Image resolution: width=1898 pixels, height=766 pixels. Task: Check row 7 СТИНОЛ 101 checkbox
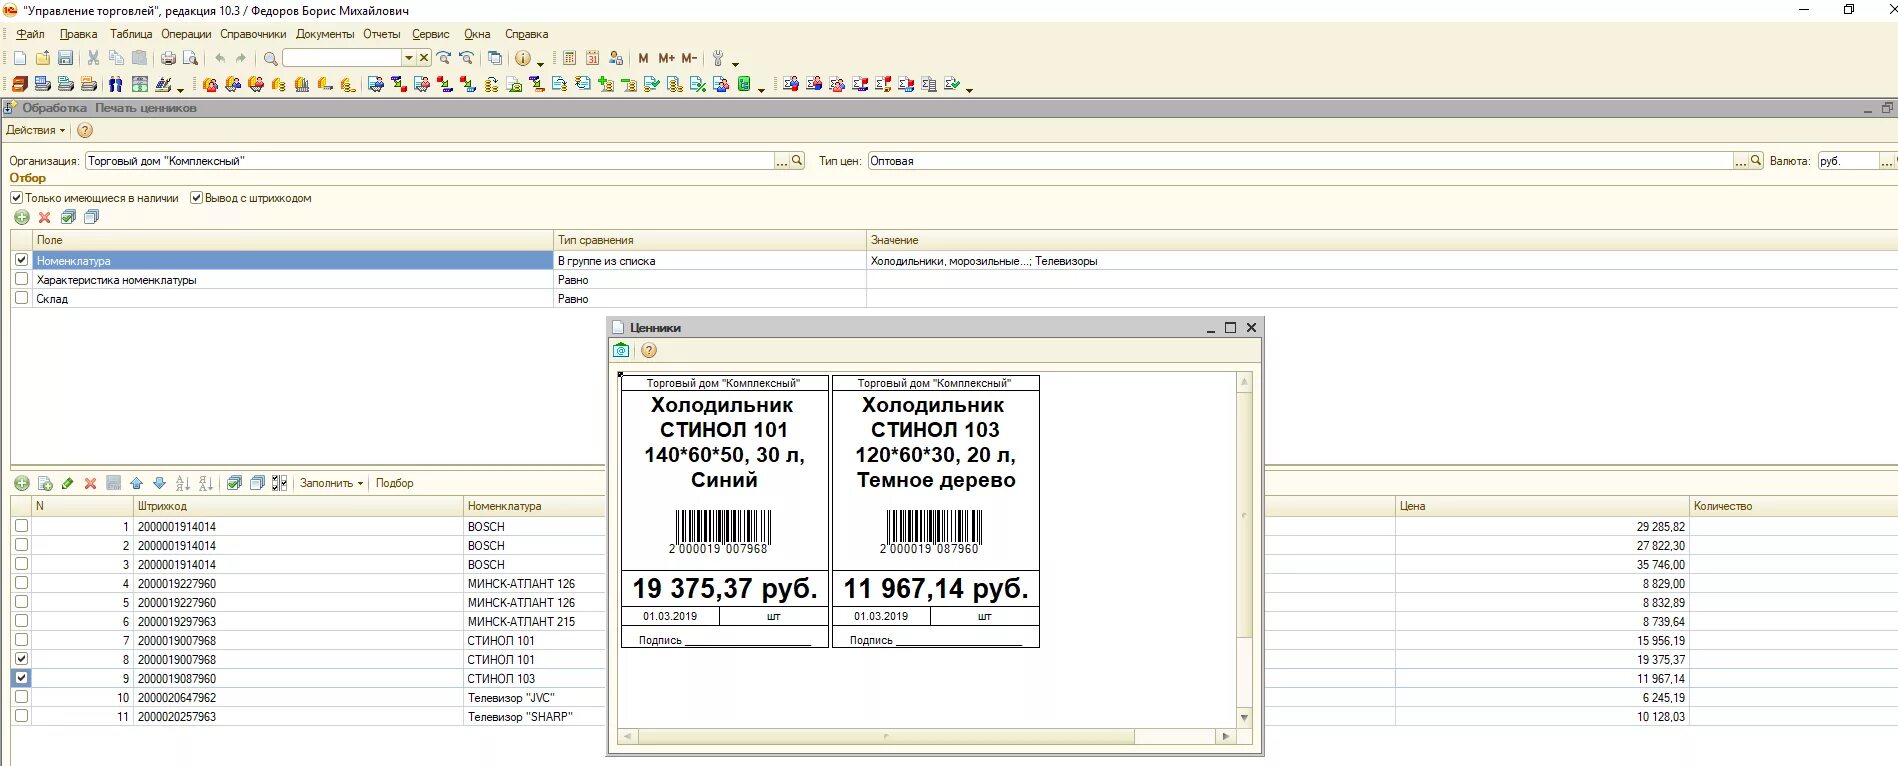coord(22,640)
